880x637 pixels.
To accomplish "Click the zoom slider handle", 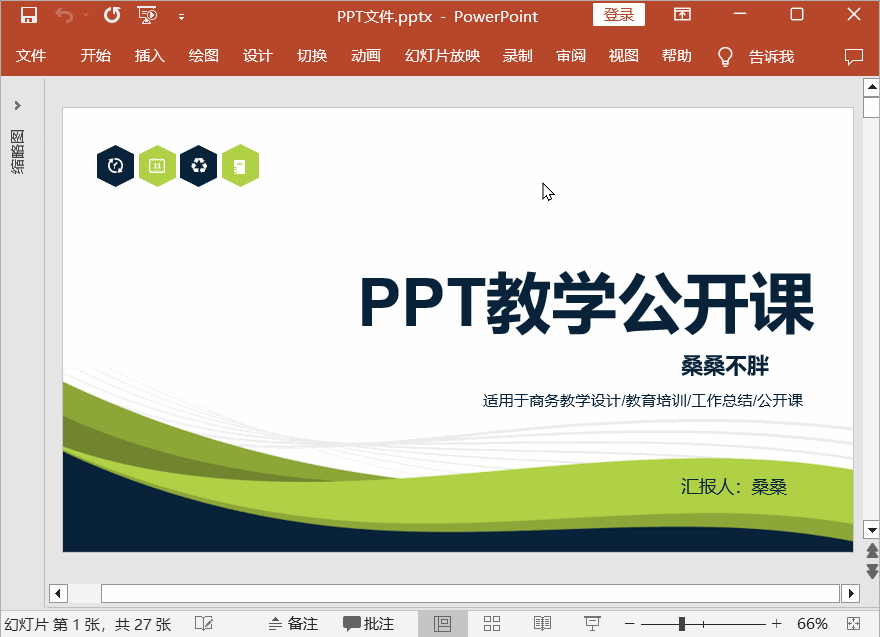I will (682, 624).
